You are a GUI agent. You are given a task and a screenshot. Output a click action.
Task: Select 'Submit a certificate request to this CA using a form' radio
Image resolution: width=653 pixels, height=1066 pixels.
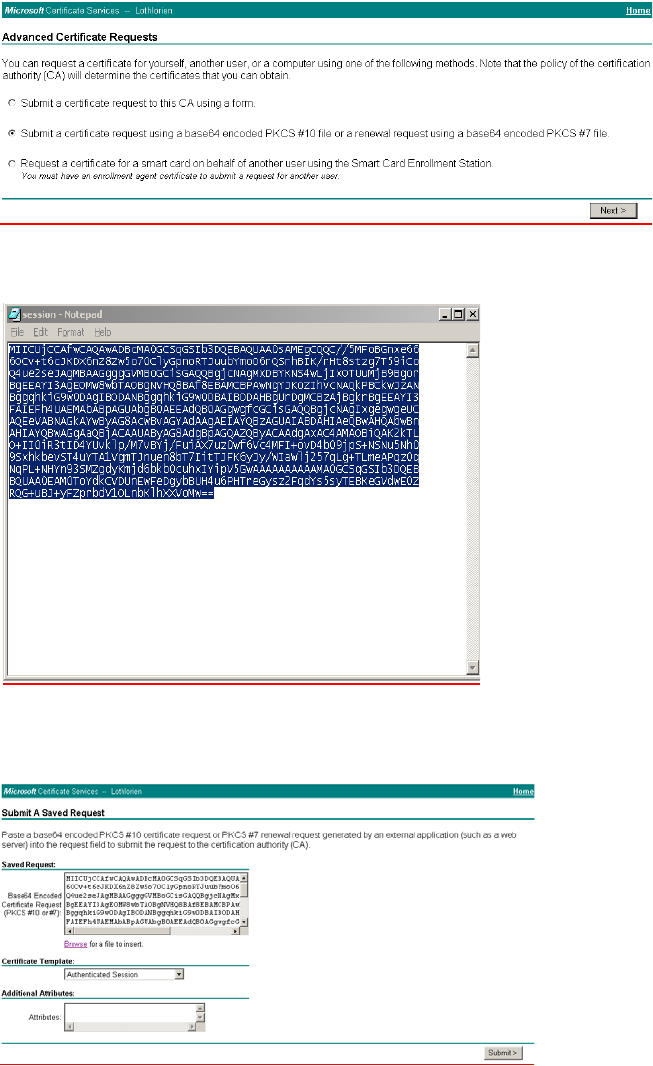(x=12, y=103)
